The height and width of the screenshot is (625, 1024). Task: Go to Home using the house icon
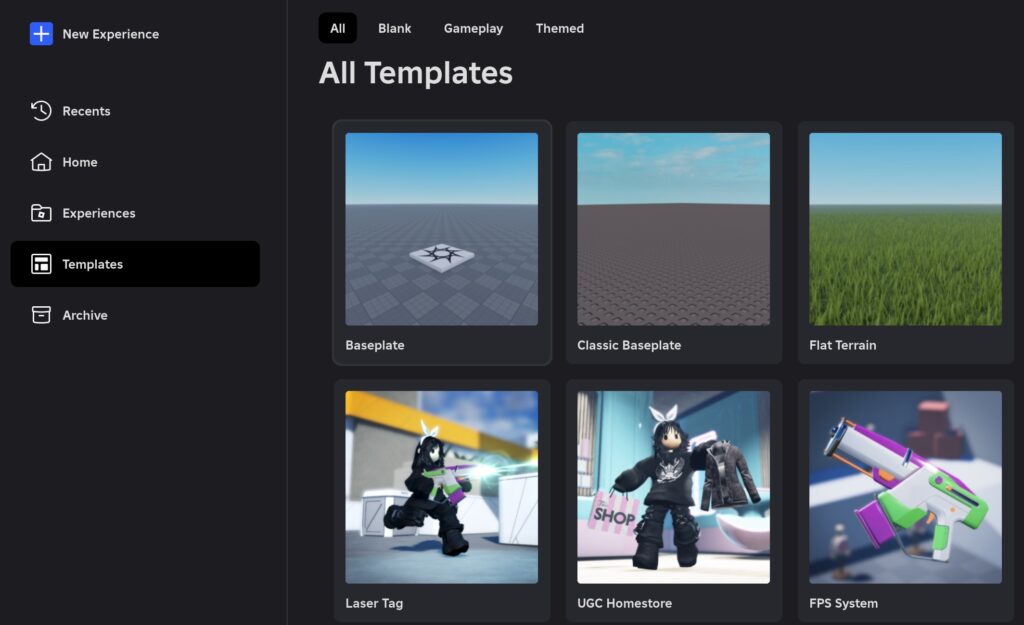coord(41,161)
